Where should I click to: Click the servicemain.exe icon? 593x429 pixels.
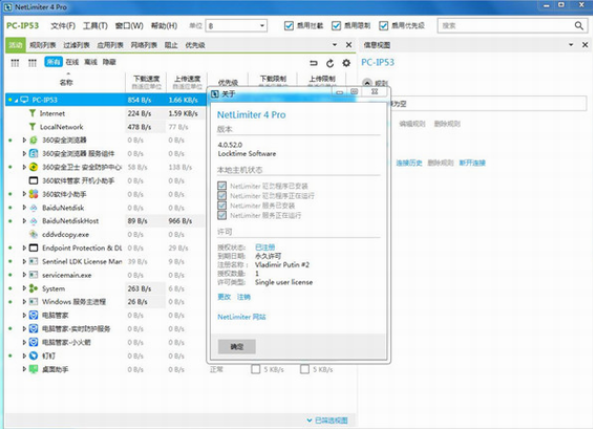(34, 275)
